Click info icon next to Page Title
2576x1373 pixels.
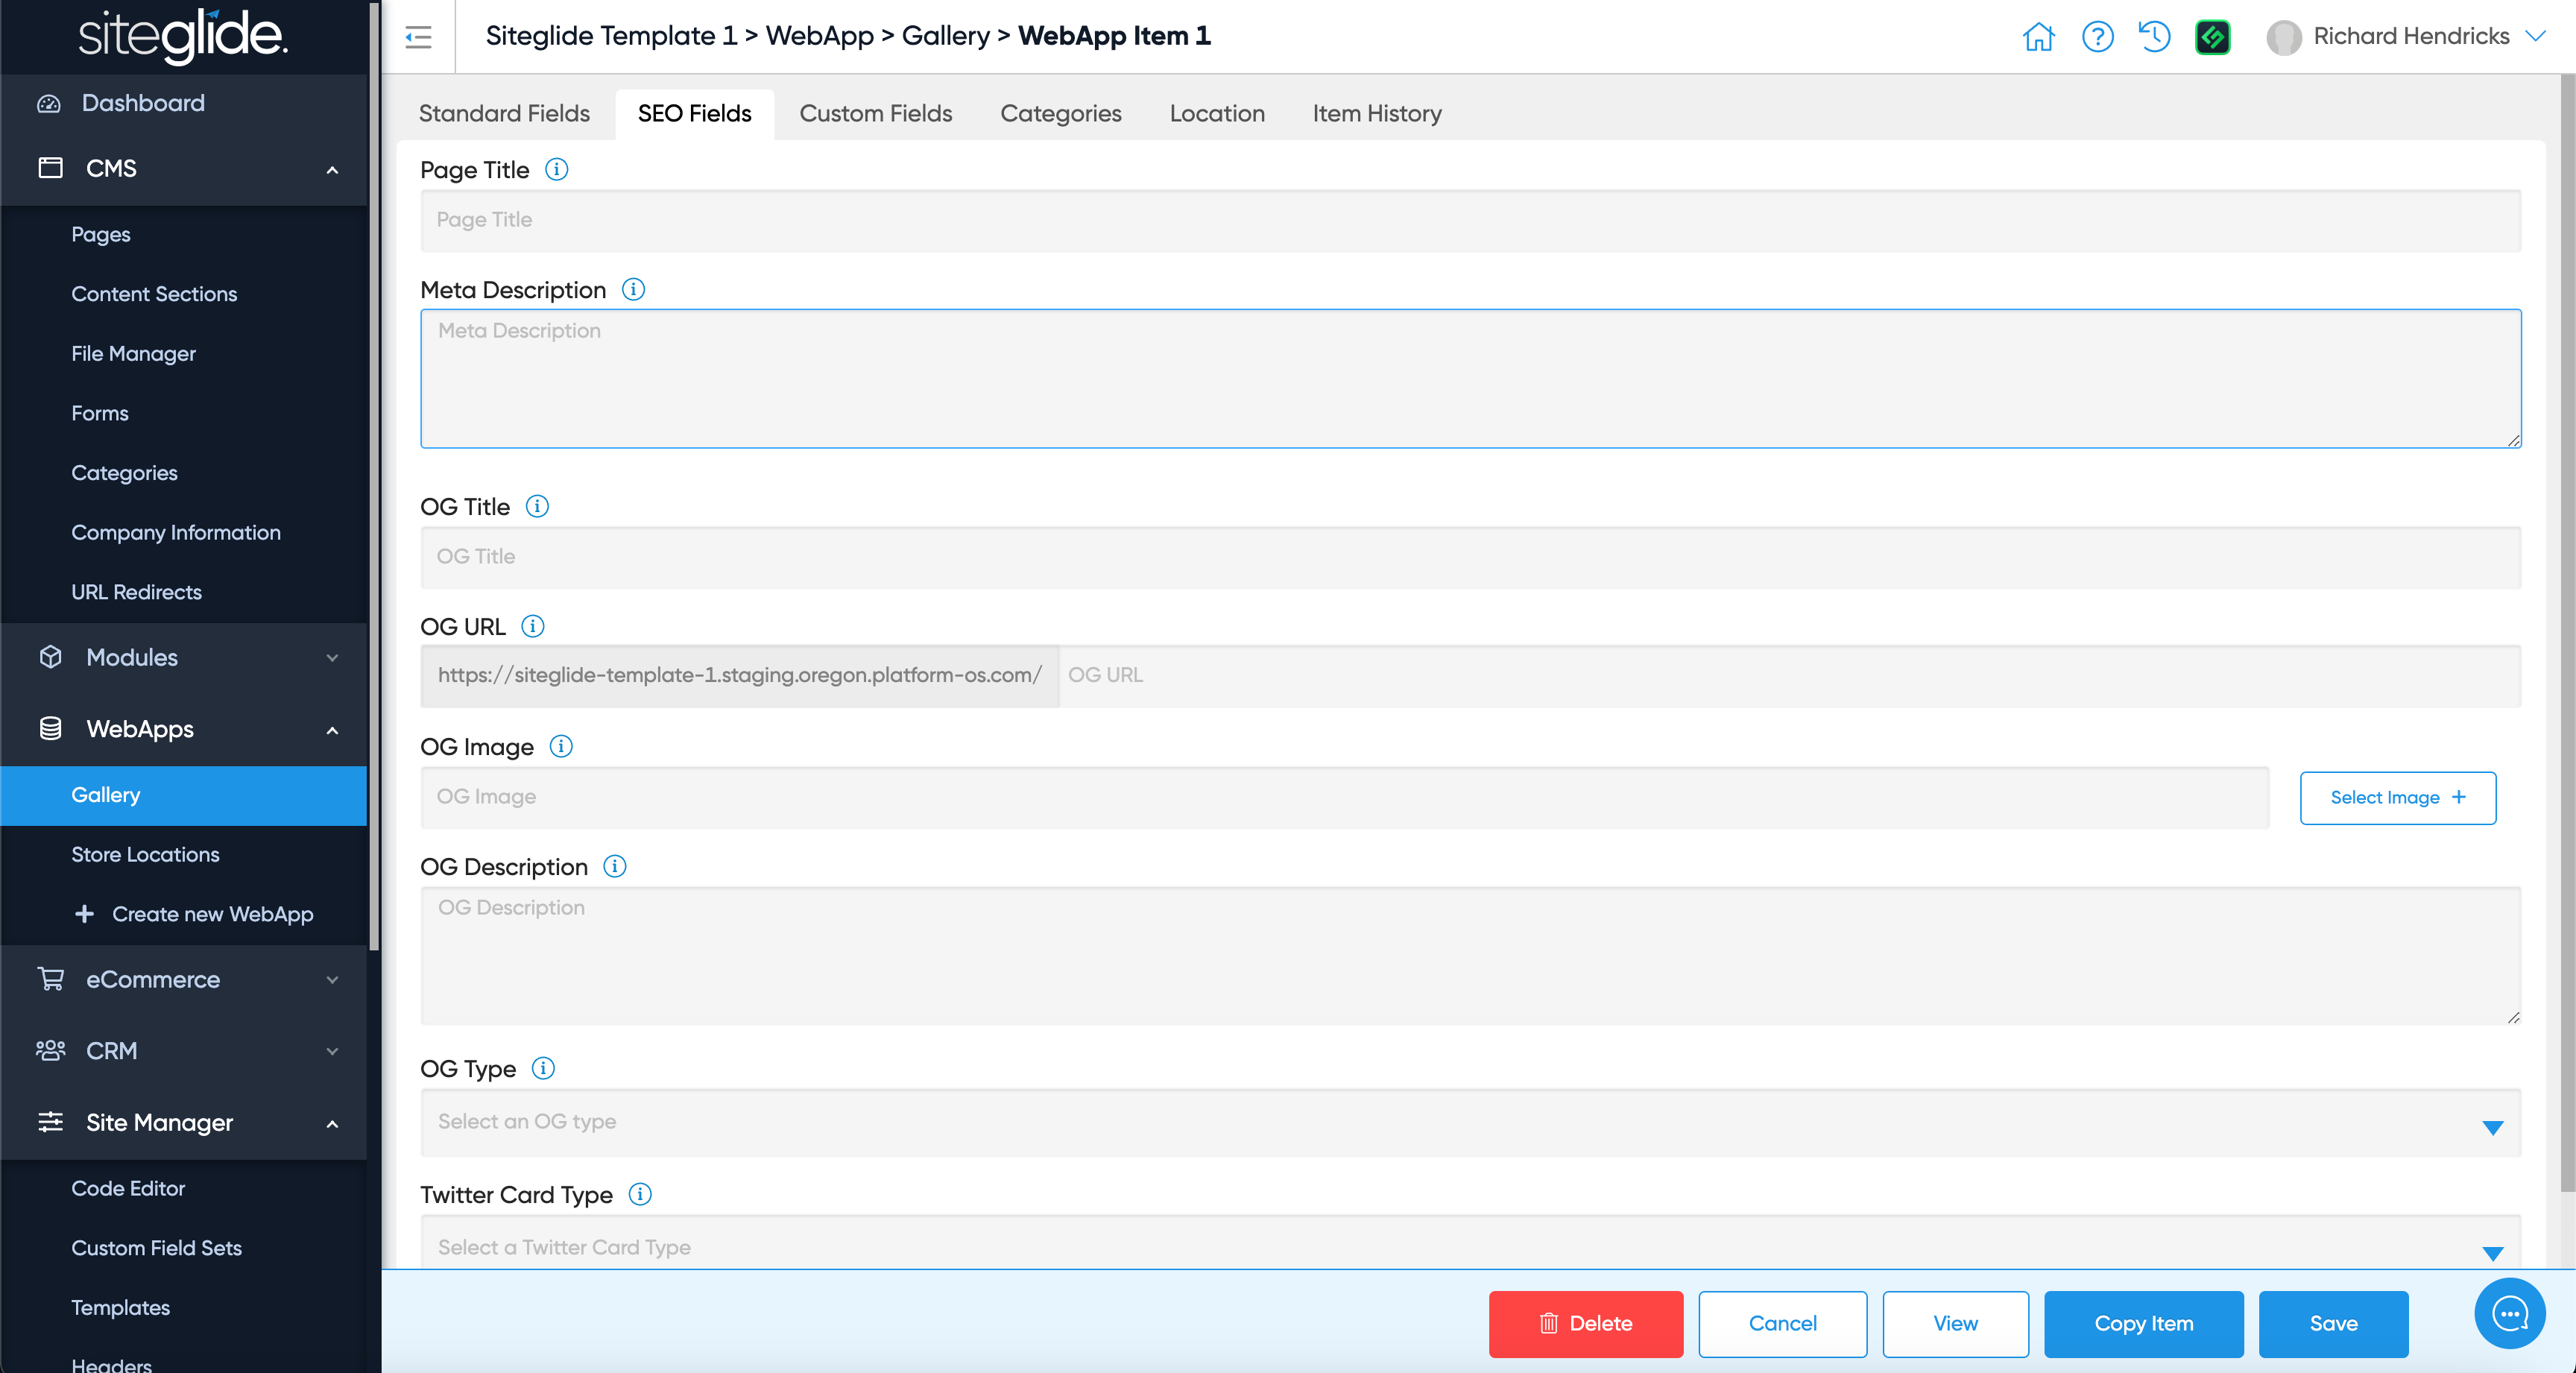556,169
